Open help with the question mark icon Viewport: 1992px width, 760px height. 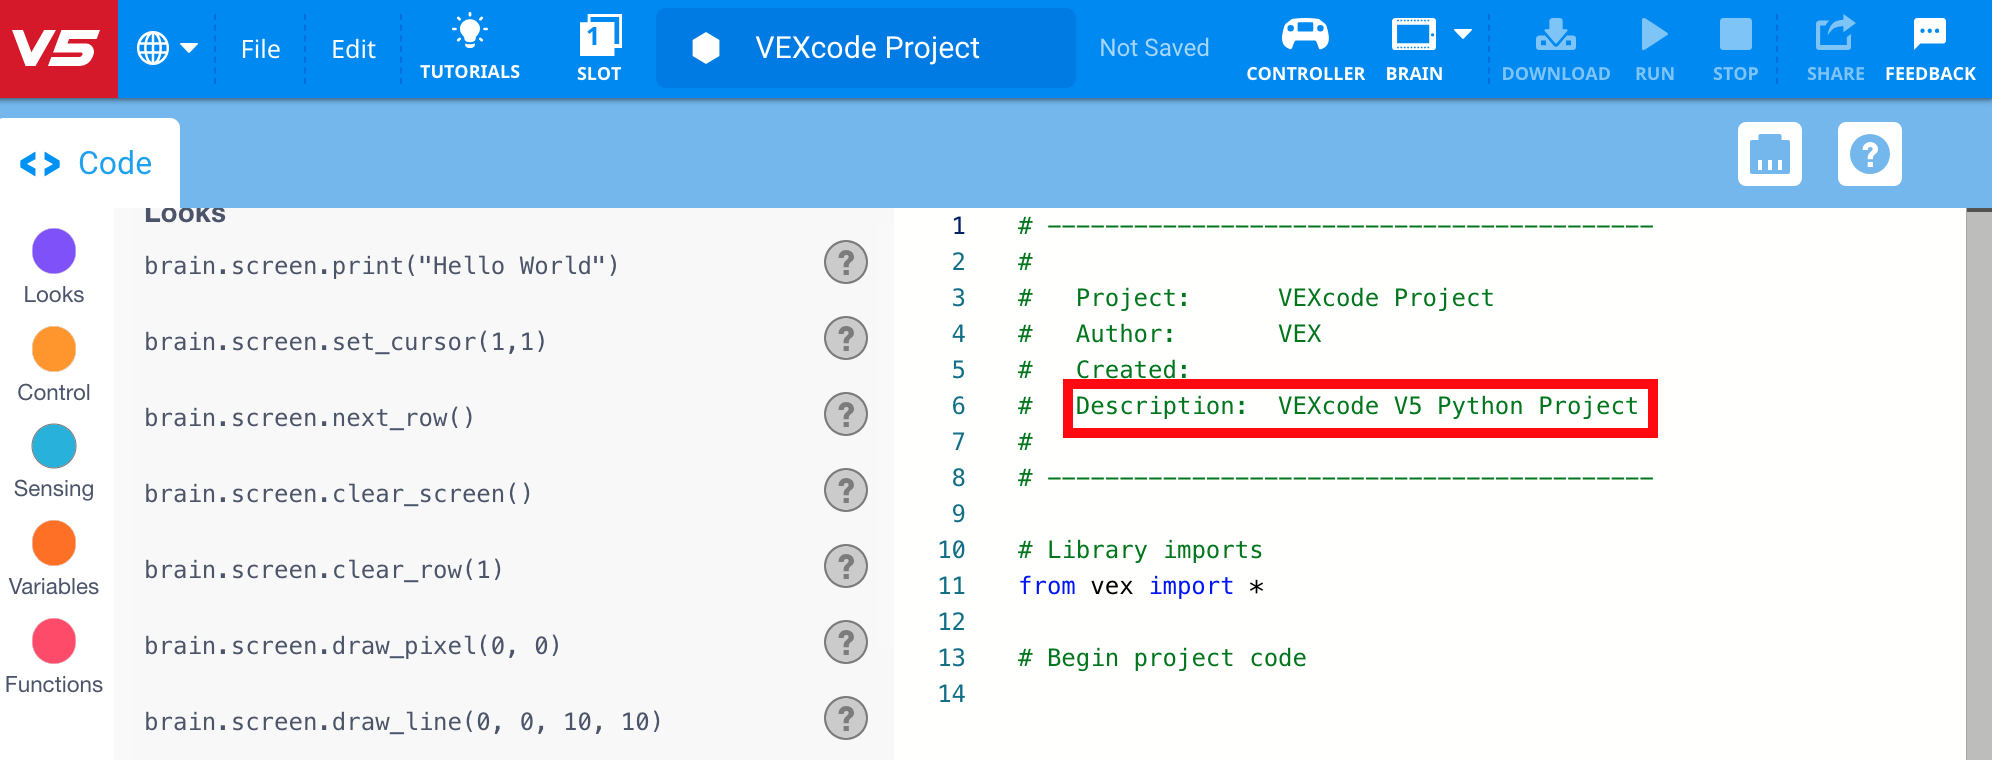click(1870, 154)
